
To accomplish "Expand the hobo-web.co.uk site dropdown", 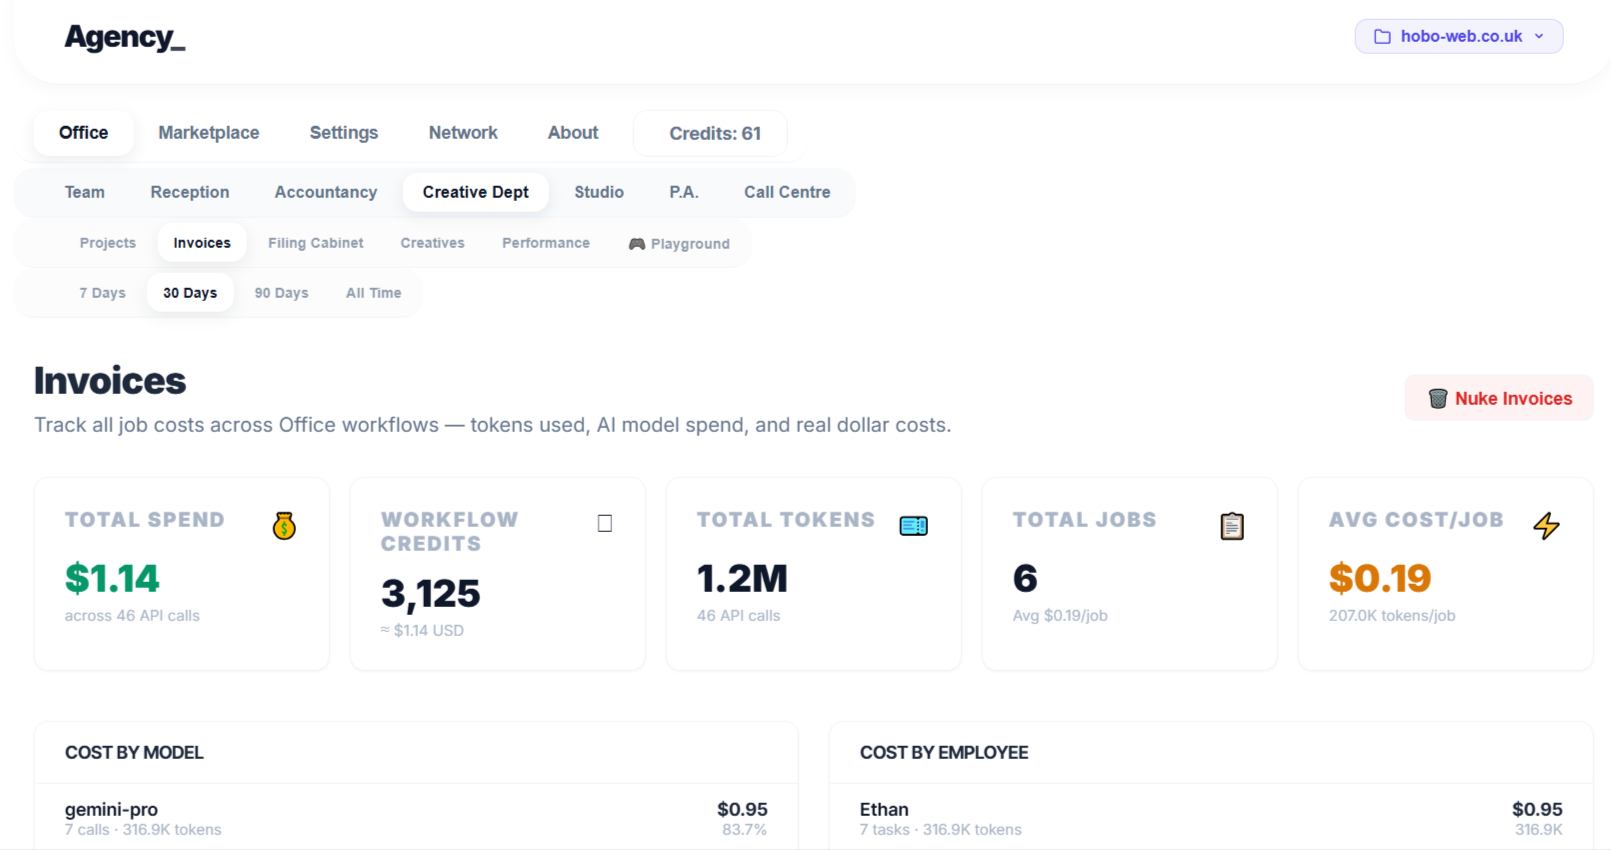I will click(x=1539, y=37).
